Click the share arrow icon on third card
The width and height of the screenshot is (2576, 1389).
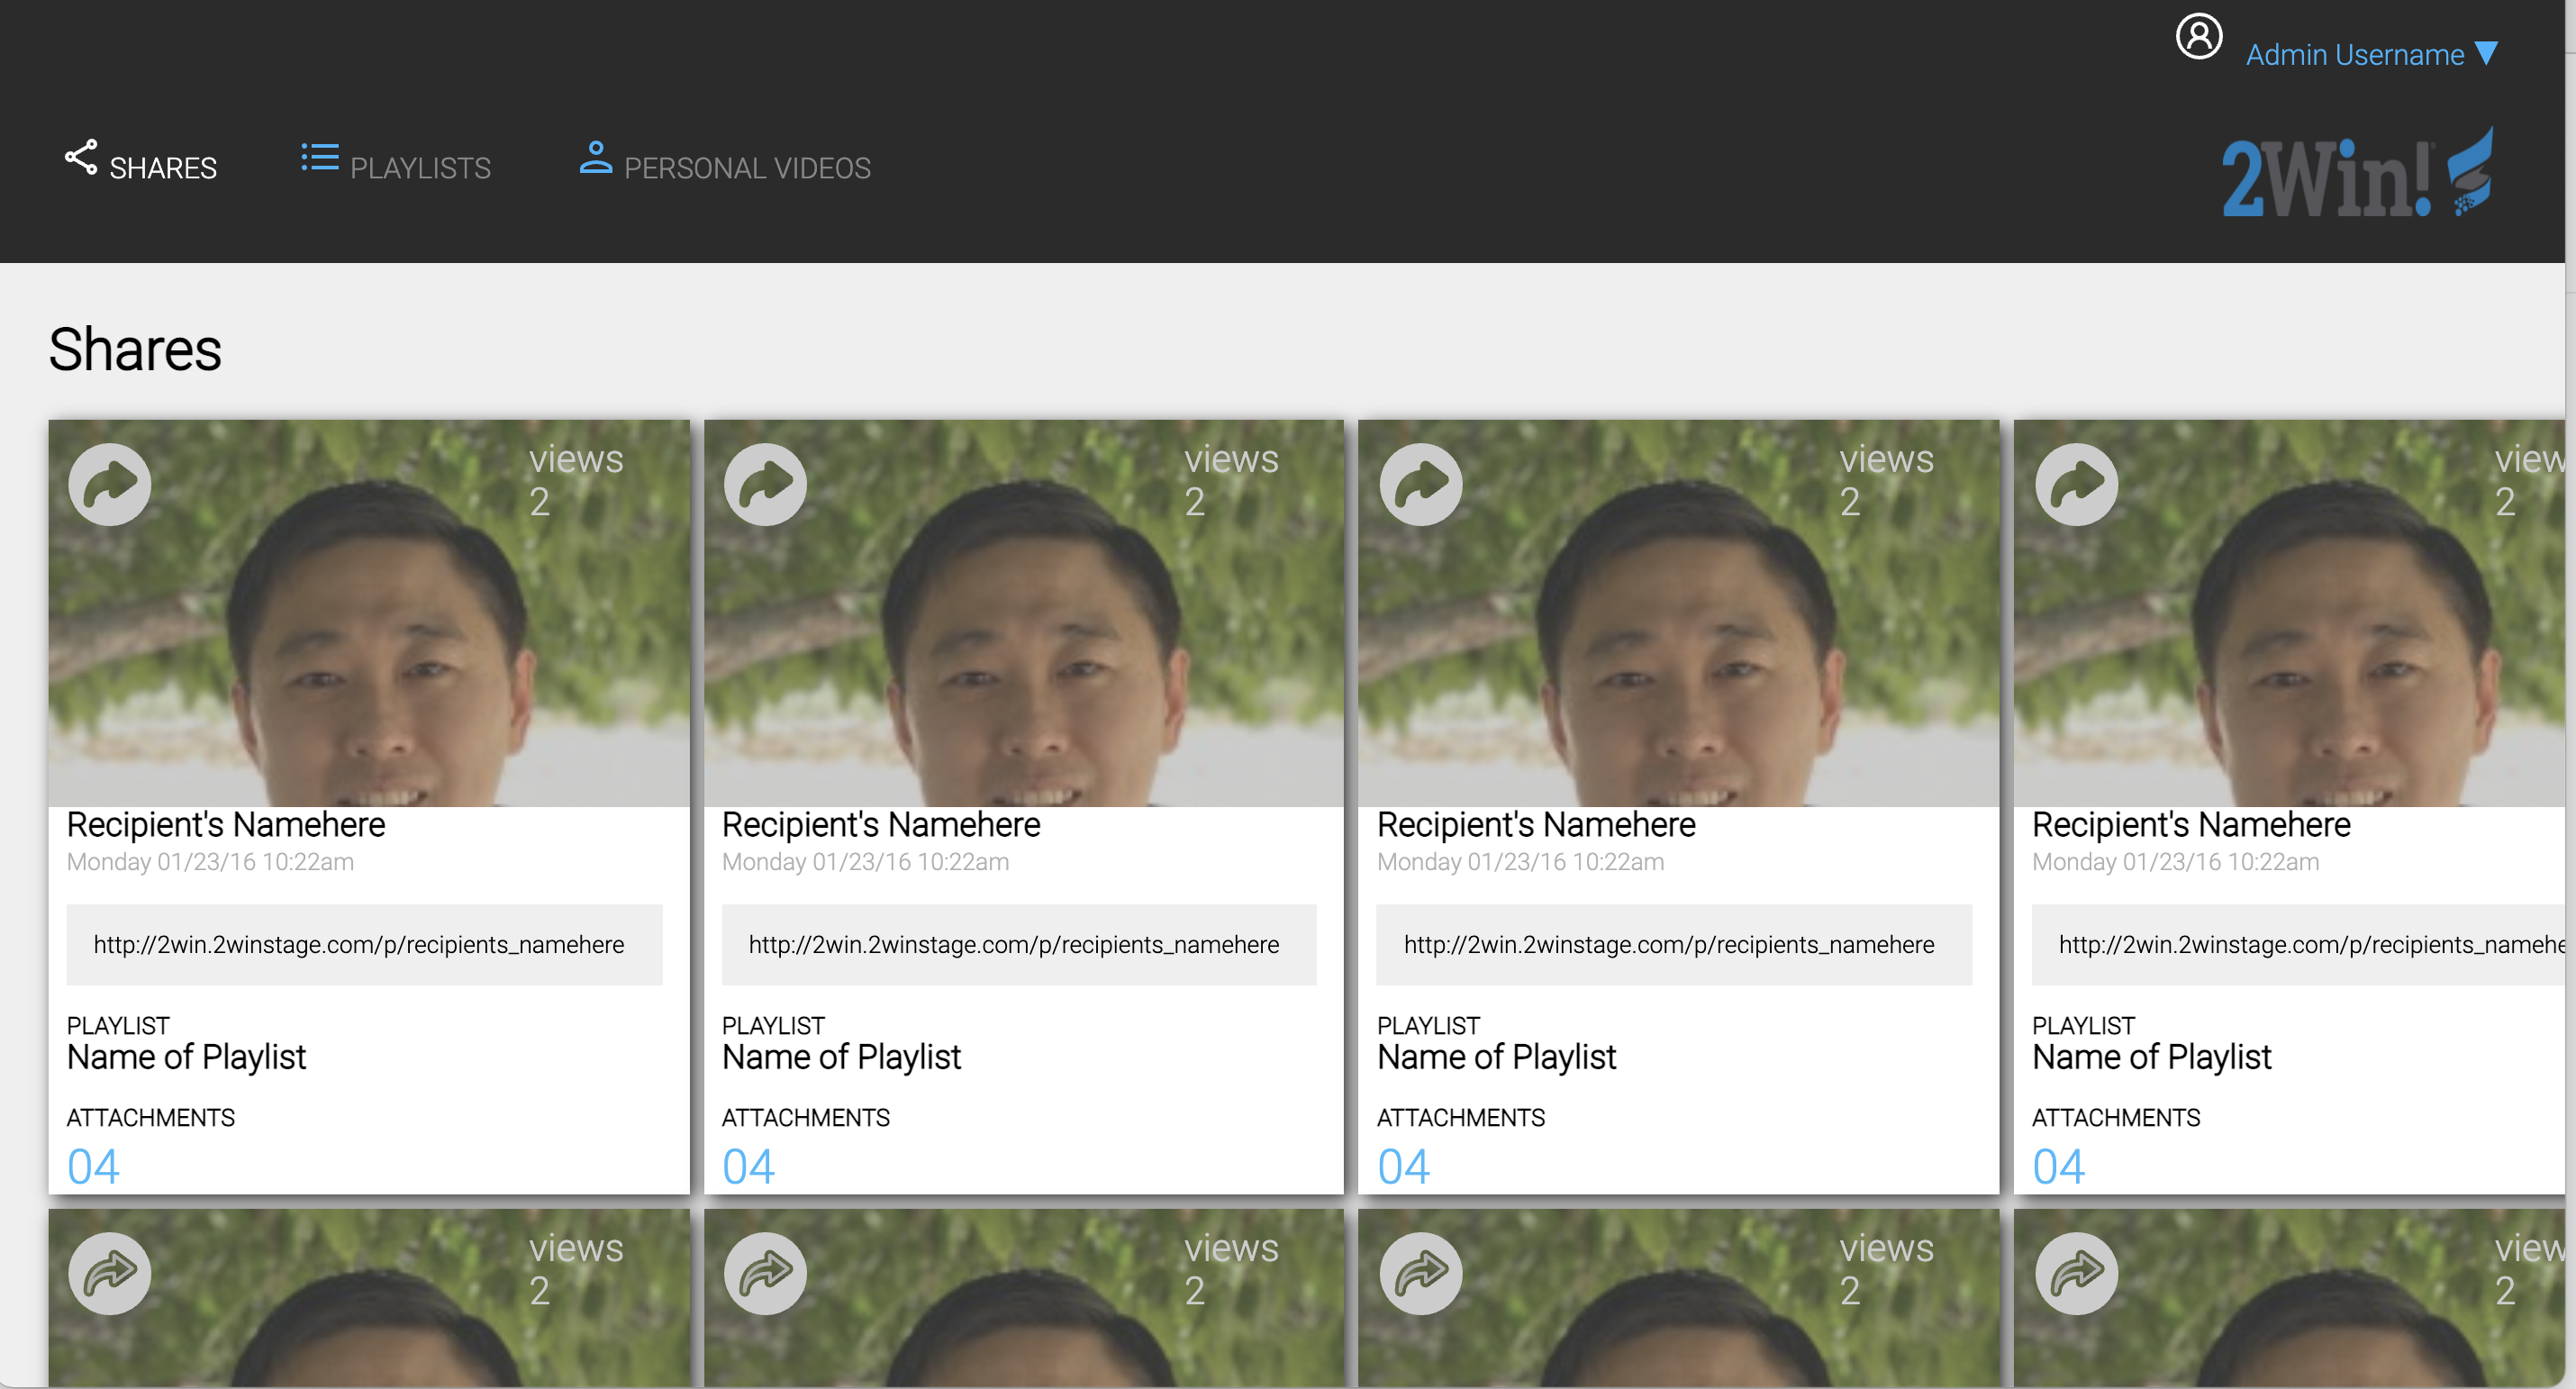pyautogui.click(x=1421, y=485)
